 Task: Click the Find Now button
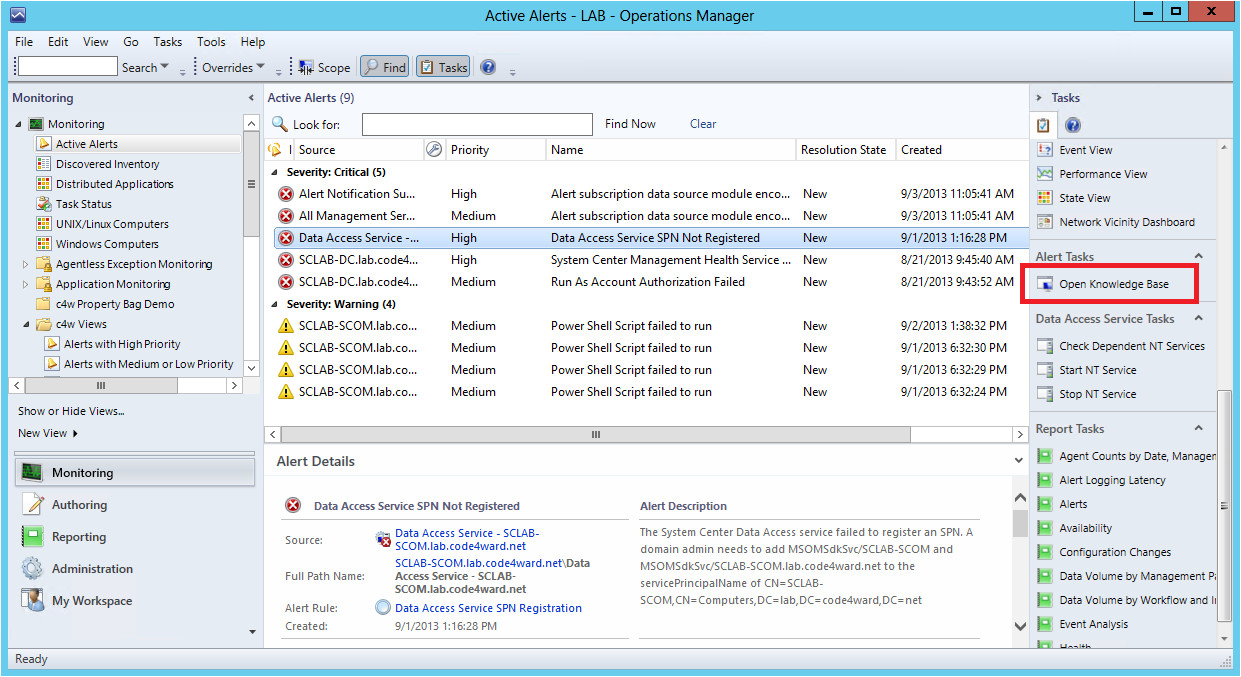tap(630, 124)
